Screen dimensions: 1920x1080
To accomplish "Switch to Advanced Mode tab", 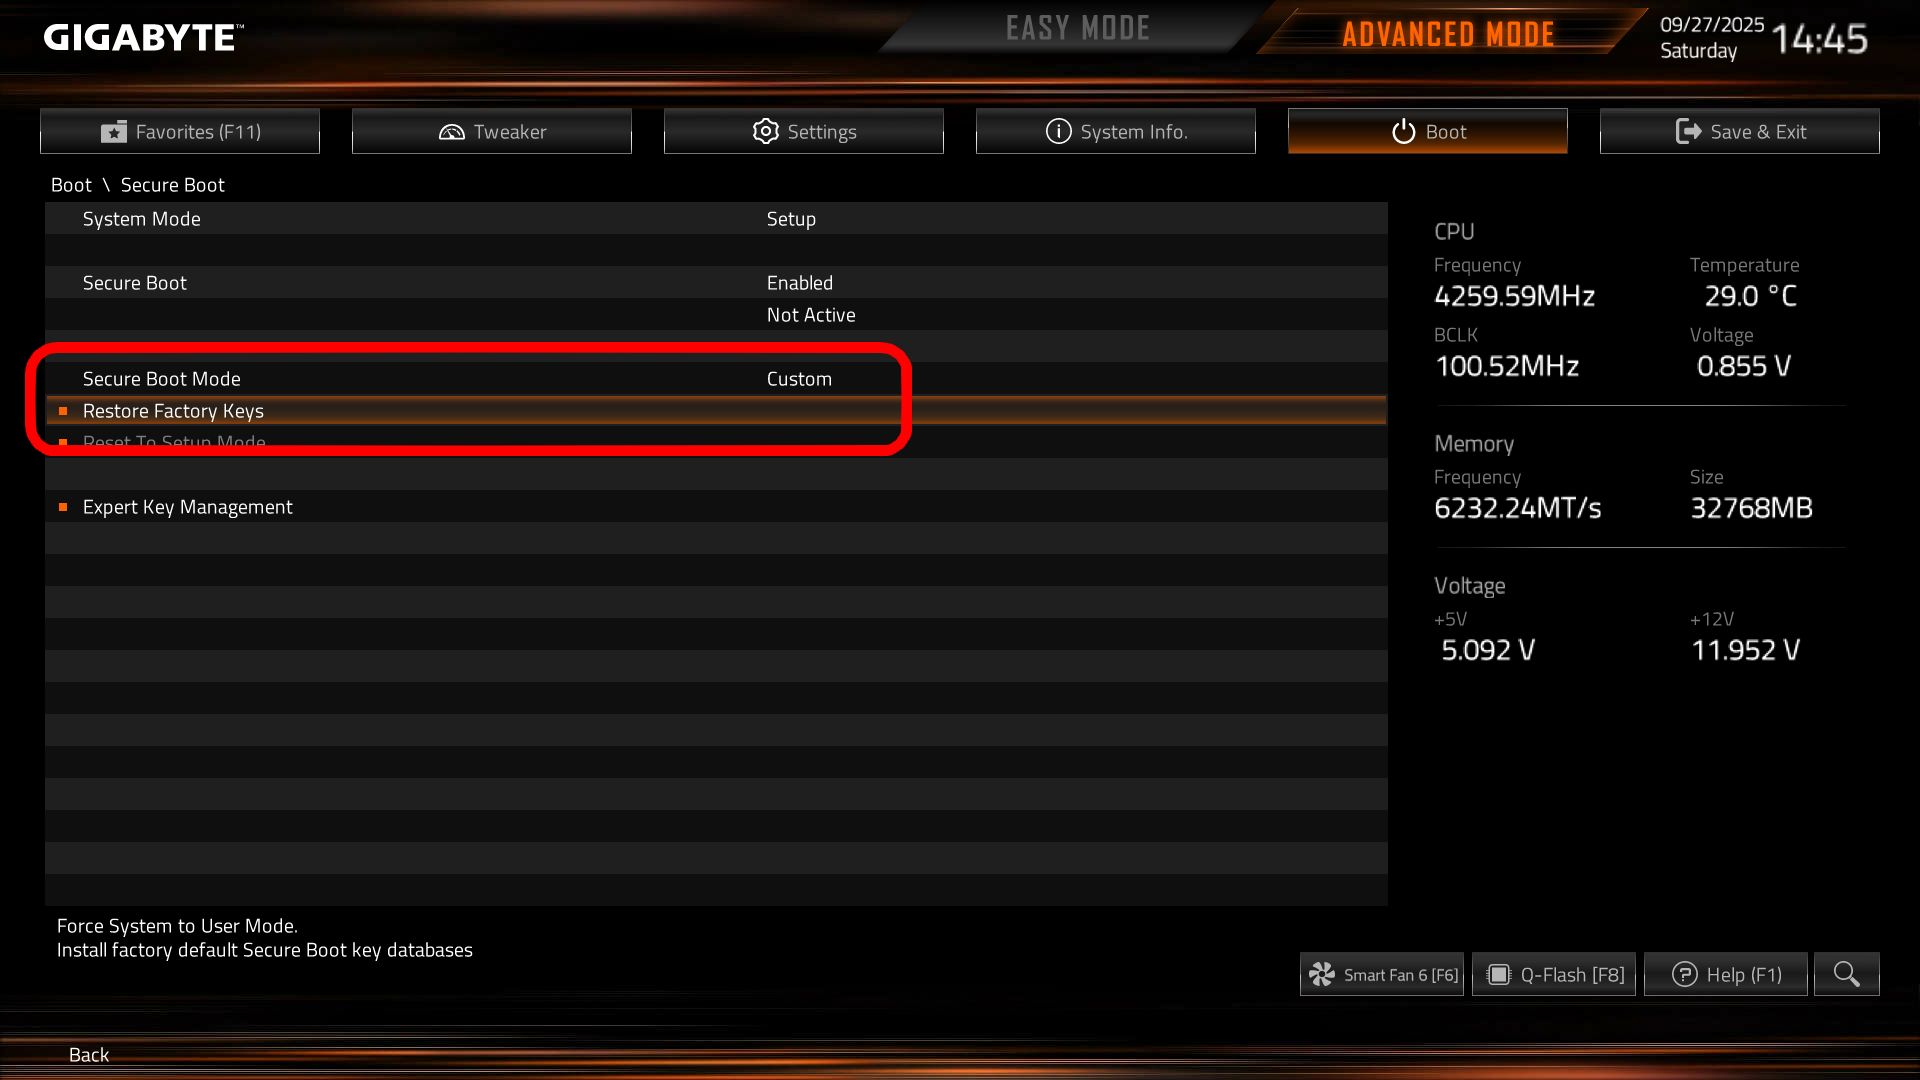I will (x=1448, y=34).
